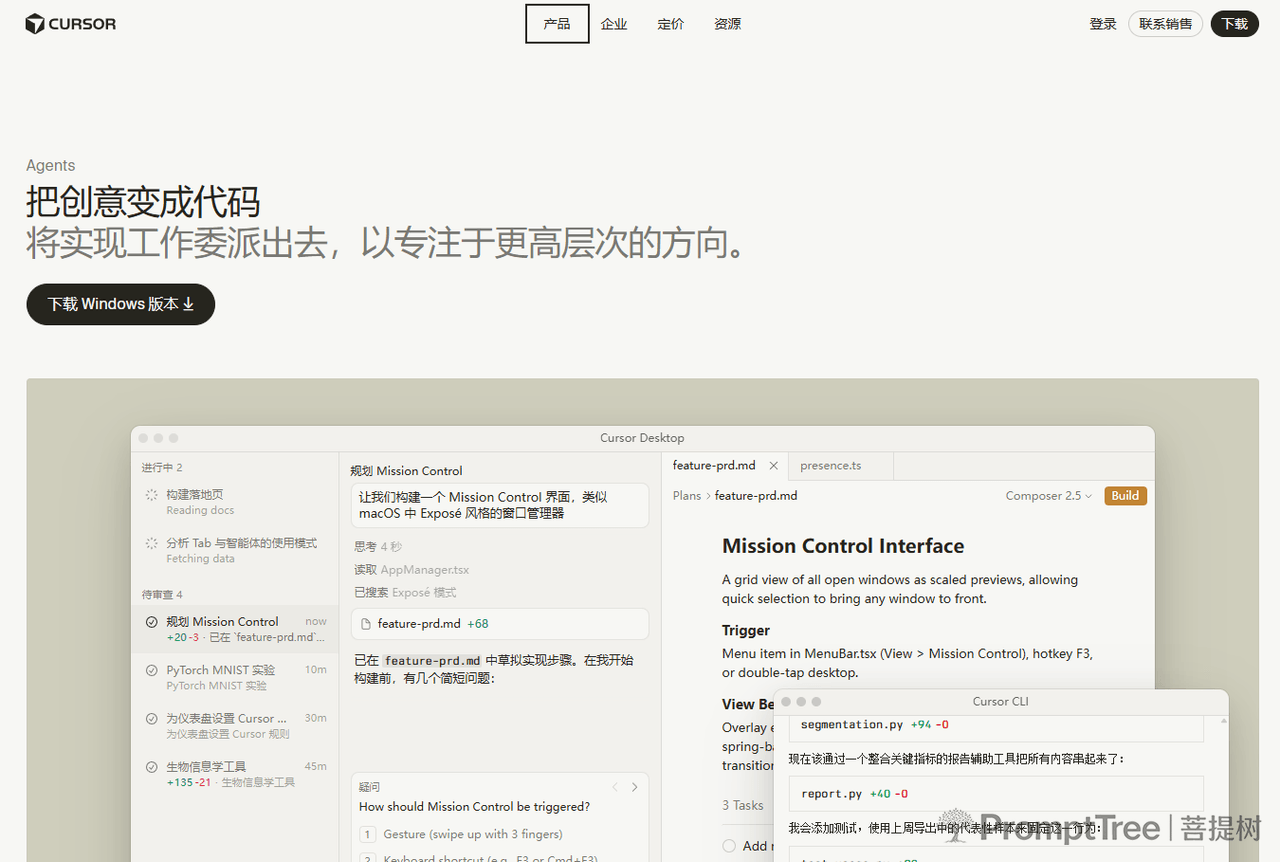Click the 已搜索 Exposé 模式 step
The height and width of the screenshot is (862, 1280).
[404, 593]
